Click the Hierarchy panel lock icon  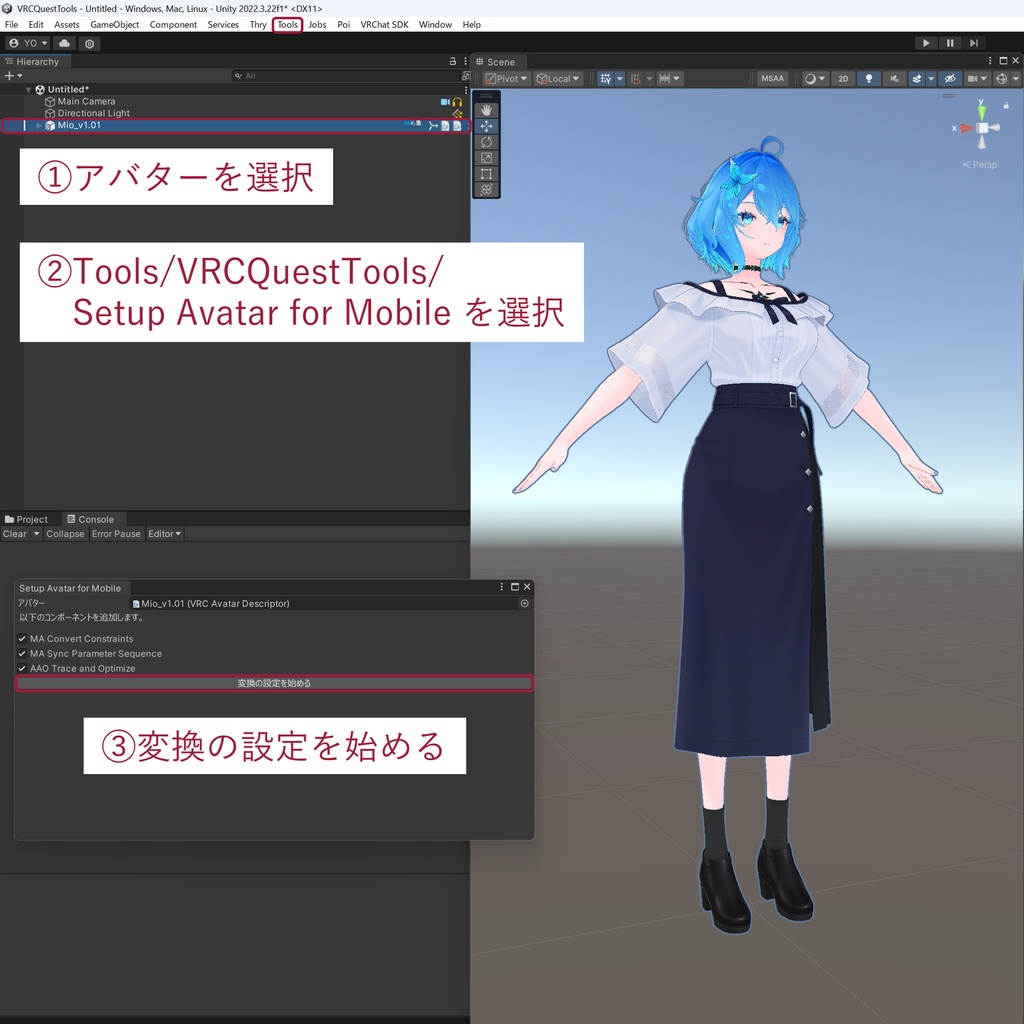click(x=453, y=61)
